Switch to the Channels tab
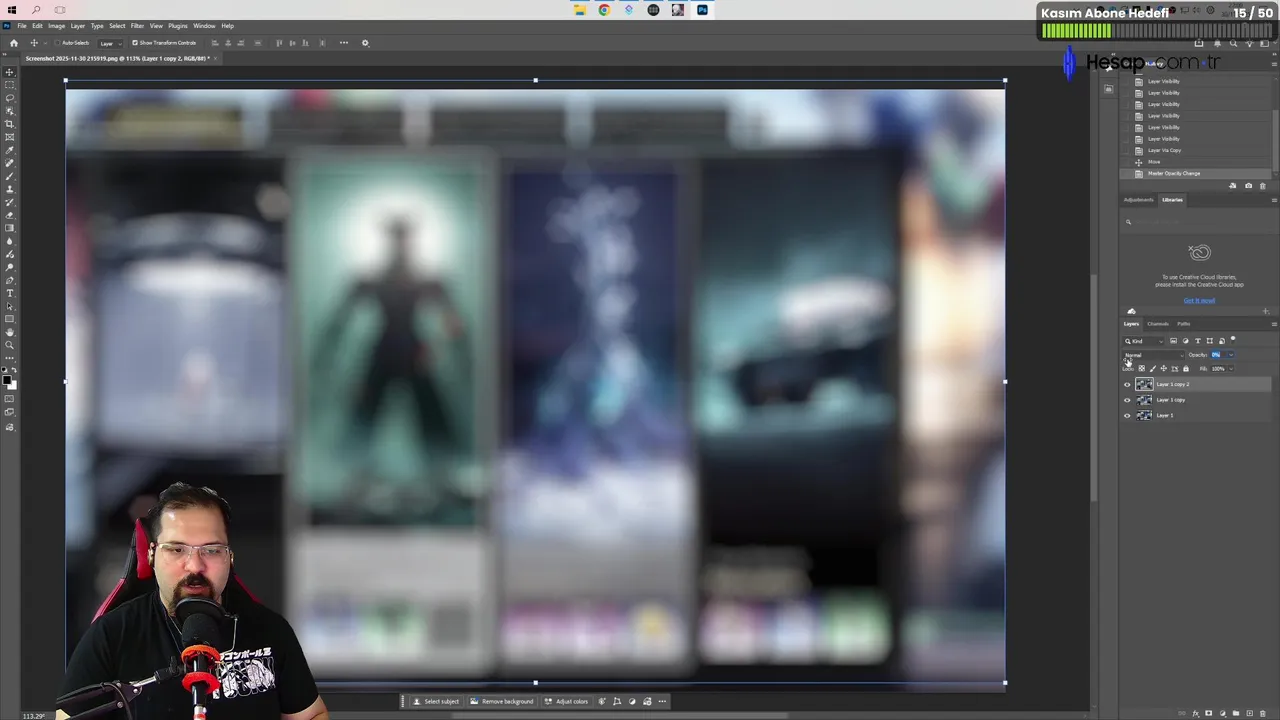The height and width of the screenshot is (720, 1280). pos(1158,324)
